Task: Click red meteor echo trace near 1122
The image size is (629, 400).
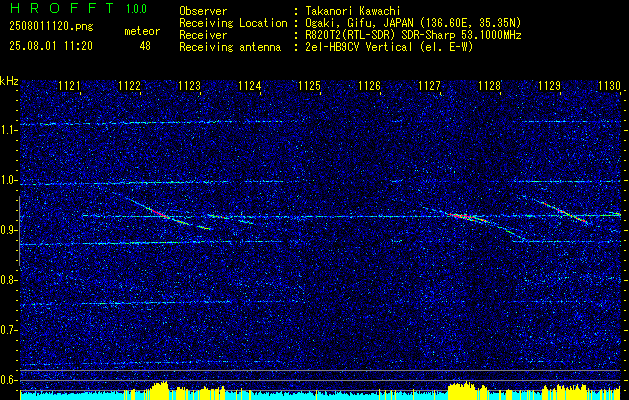Action: pyautogui.click(x=160, y=213)
